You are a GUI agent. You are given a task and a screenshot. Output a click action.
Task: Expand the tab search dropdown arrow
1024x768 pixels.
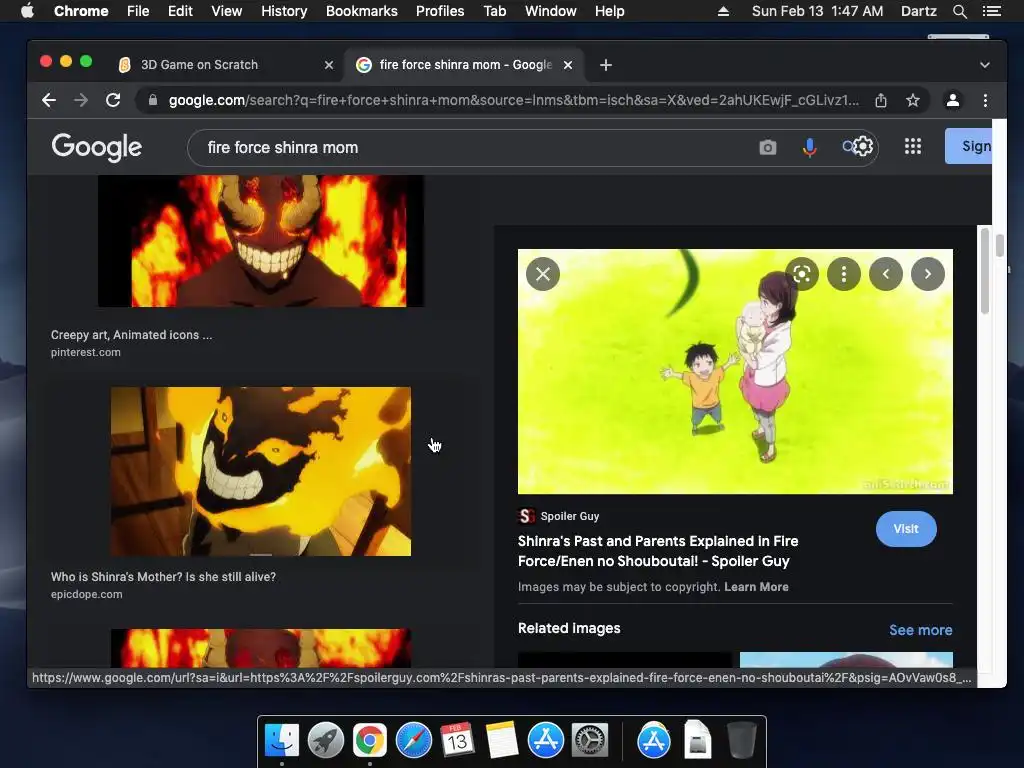pos(985,65)
